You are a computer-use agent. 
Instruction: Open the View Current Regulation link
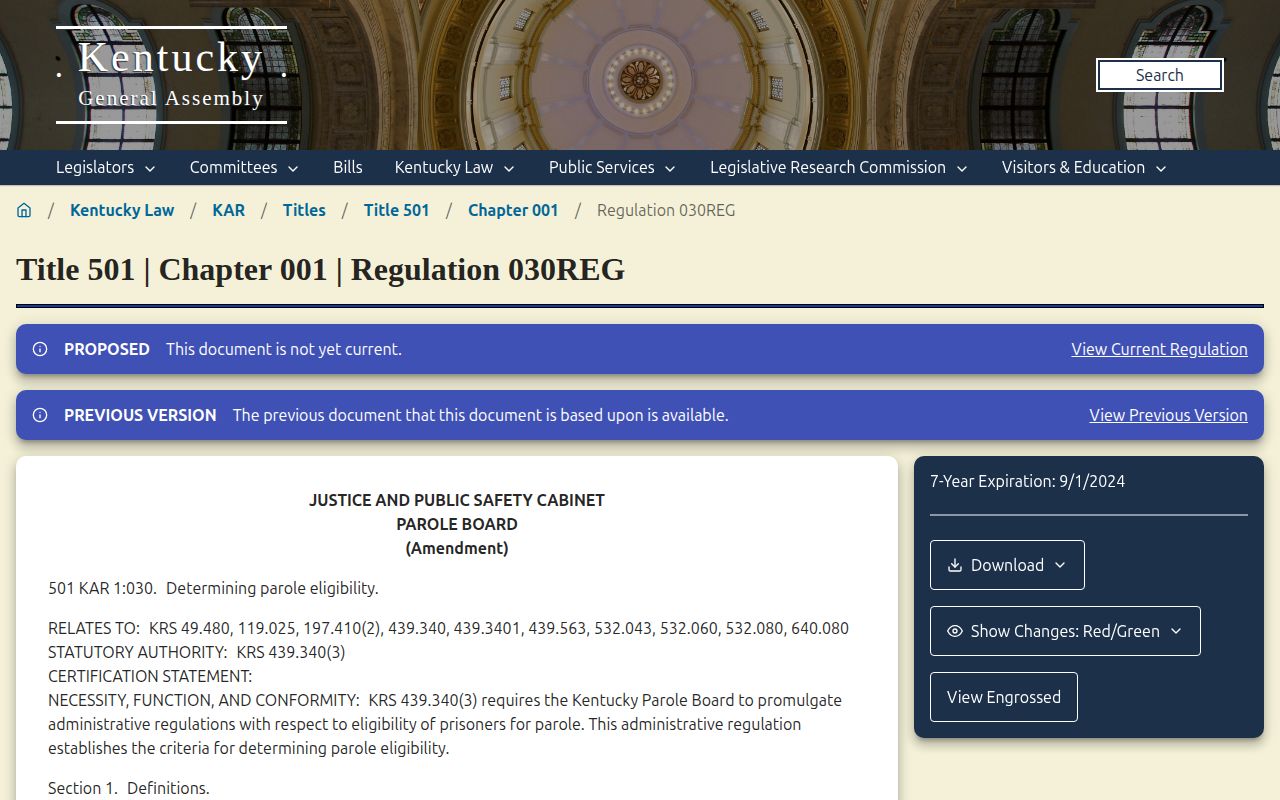[1159, 349]
